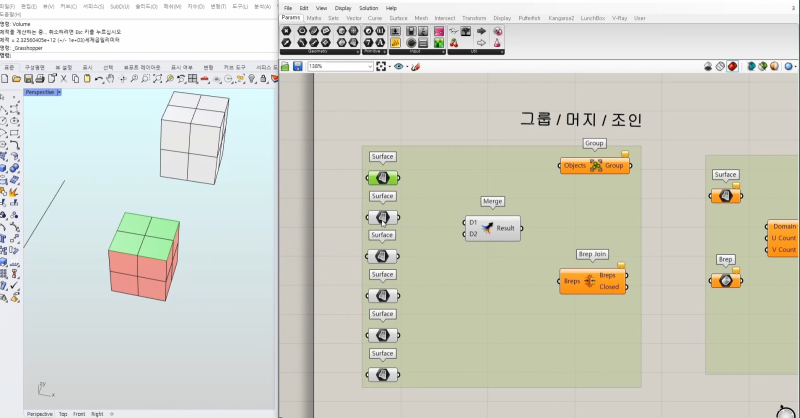This screenshot has width=800, height=418.
Task: Click Save disk icon in Rhino toolbar
Action: (29, 79)
